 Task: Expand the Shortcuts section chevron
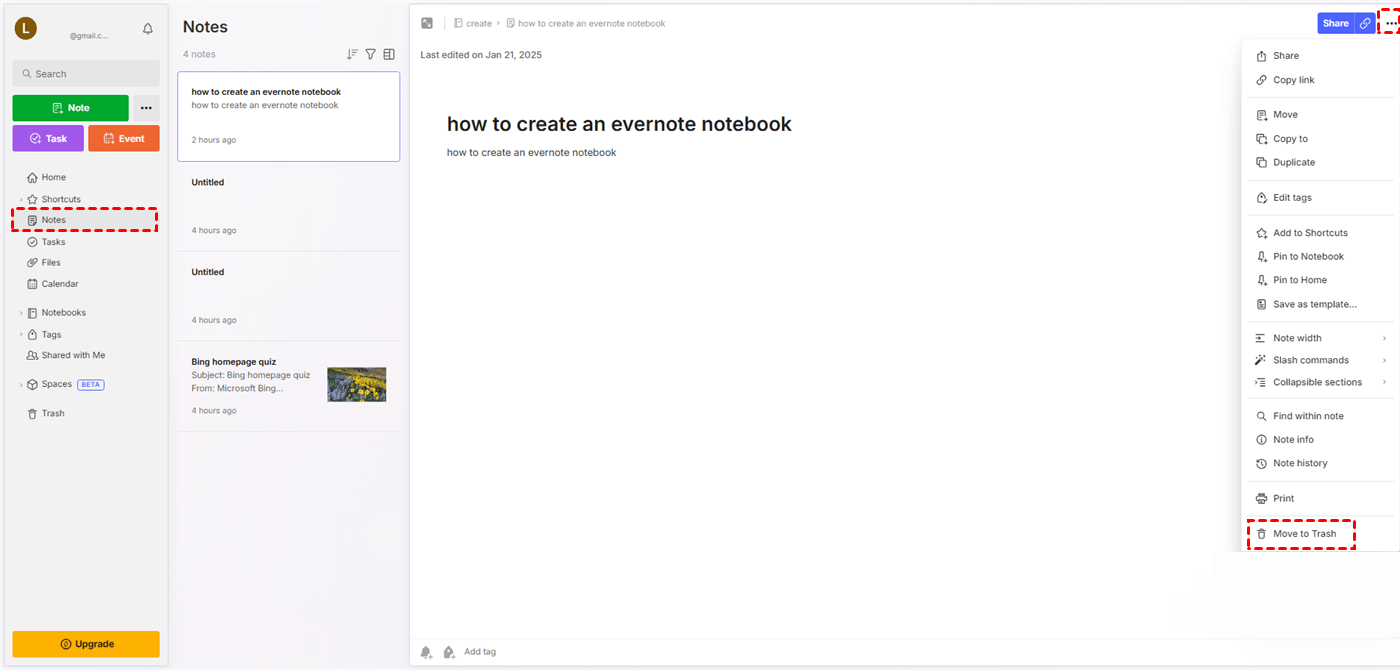coord(20,199)
